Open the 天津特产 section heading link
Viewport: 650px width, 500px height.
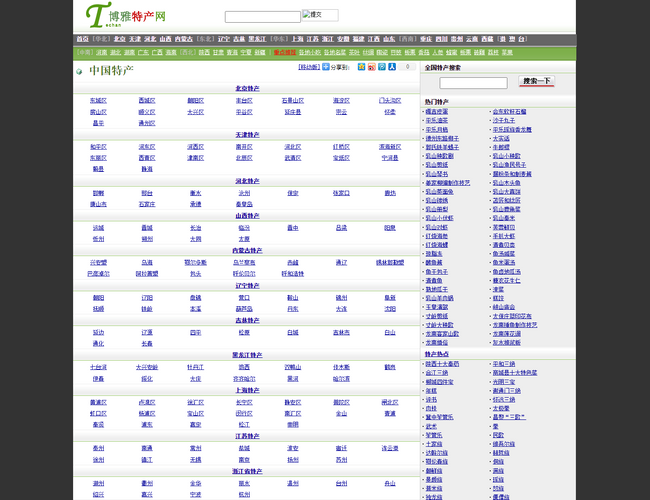(245, 134)
